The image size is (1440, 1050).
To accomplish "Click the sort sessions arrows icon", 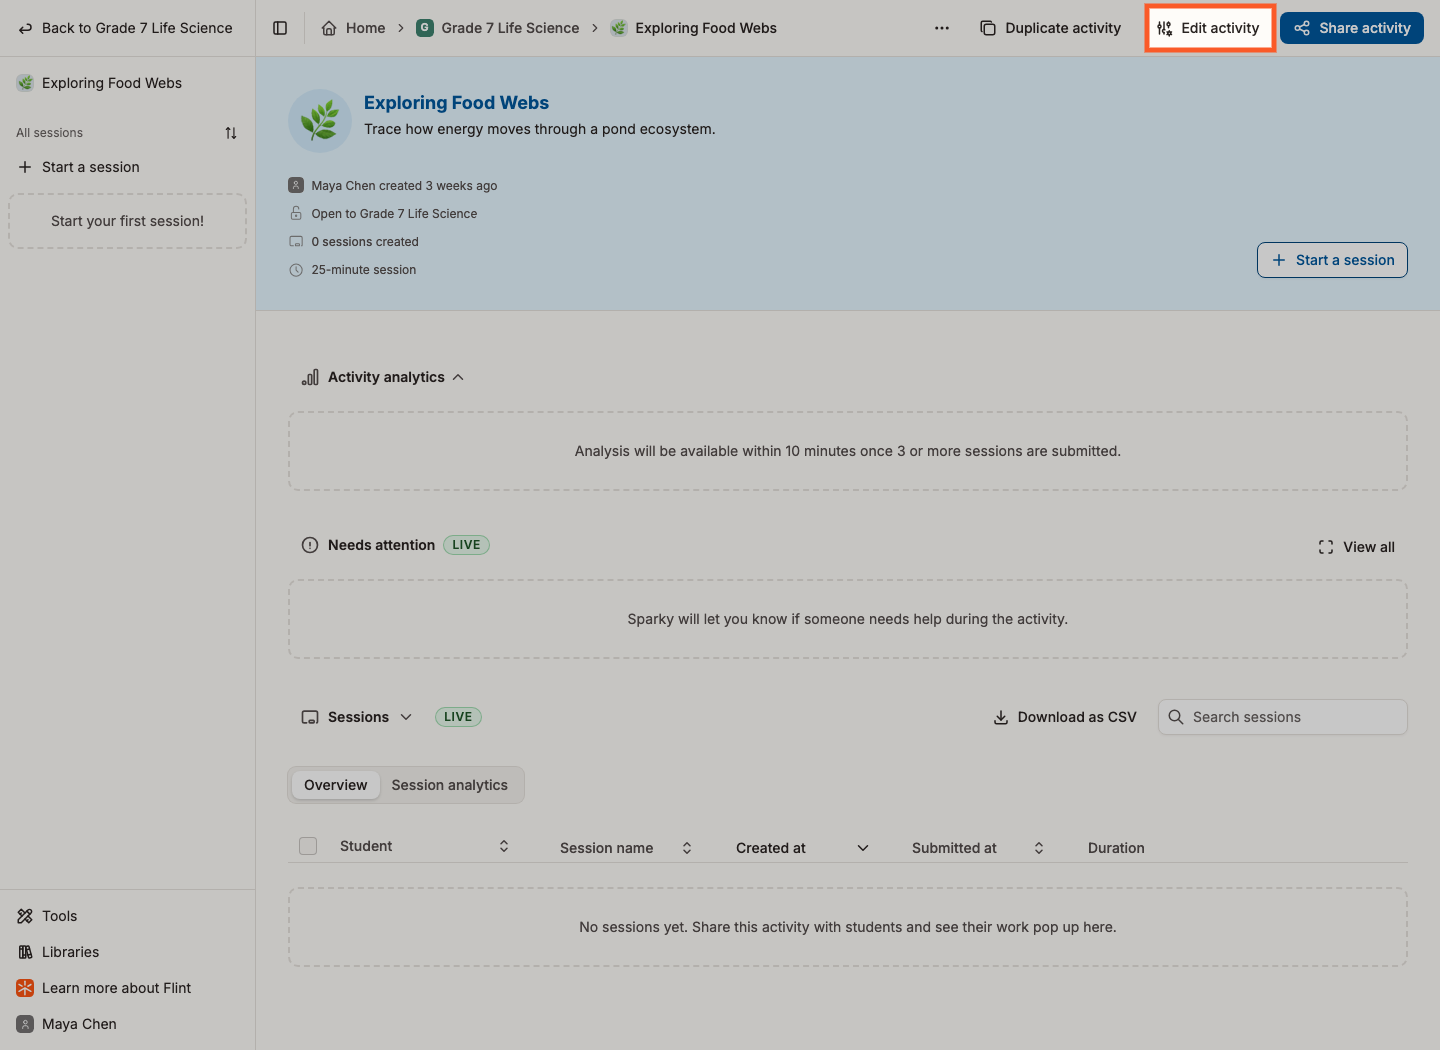I will pyautogui.click(x=231, y=133).
